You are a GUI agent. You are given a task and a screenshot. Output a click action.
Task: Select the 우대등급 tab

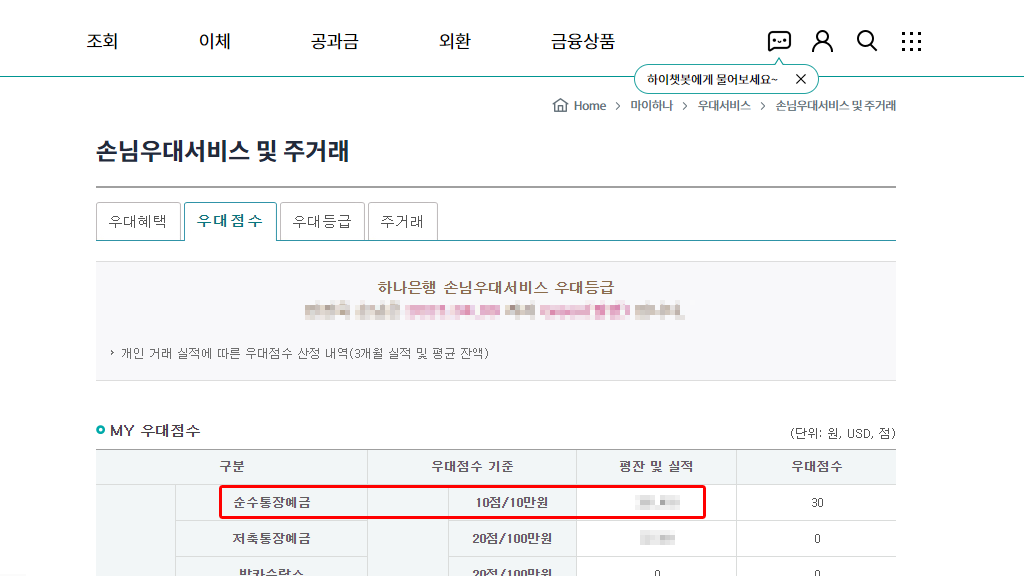[x=321, y=221]
